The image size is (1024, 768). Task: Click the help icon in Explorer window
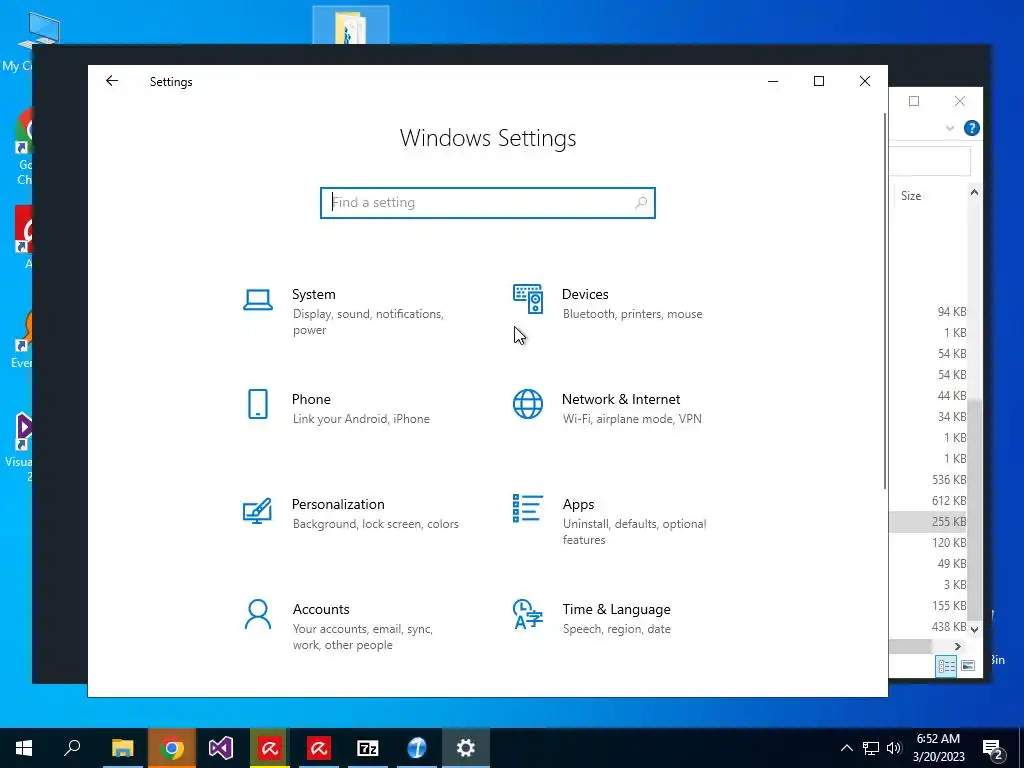[x=972, y=128]
